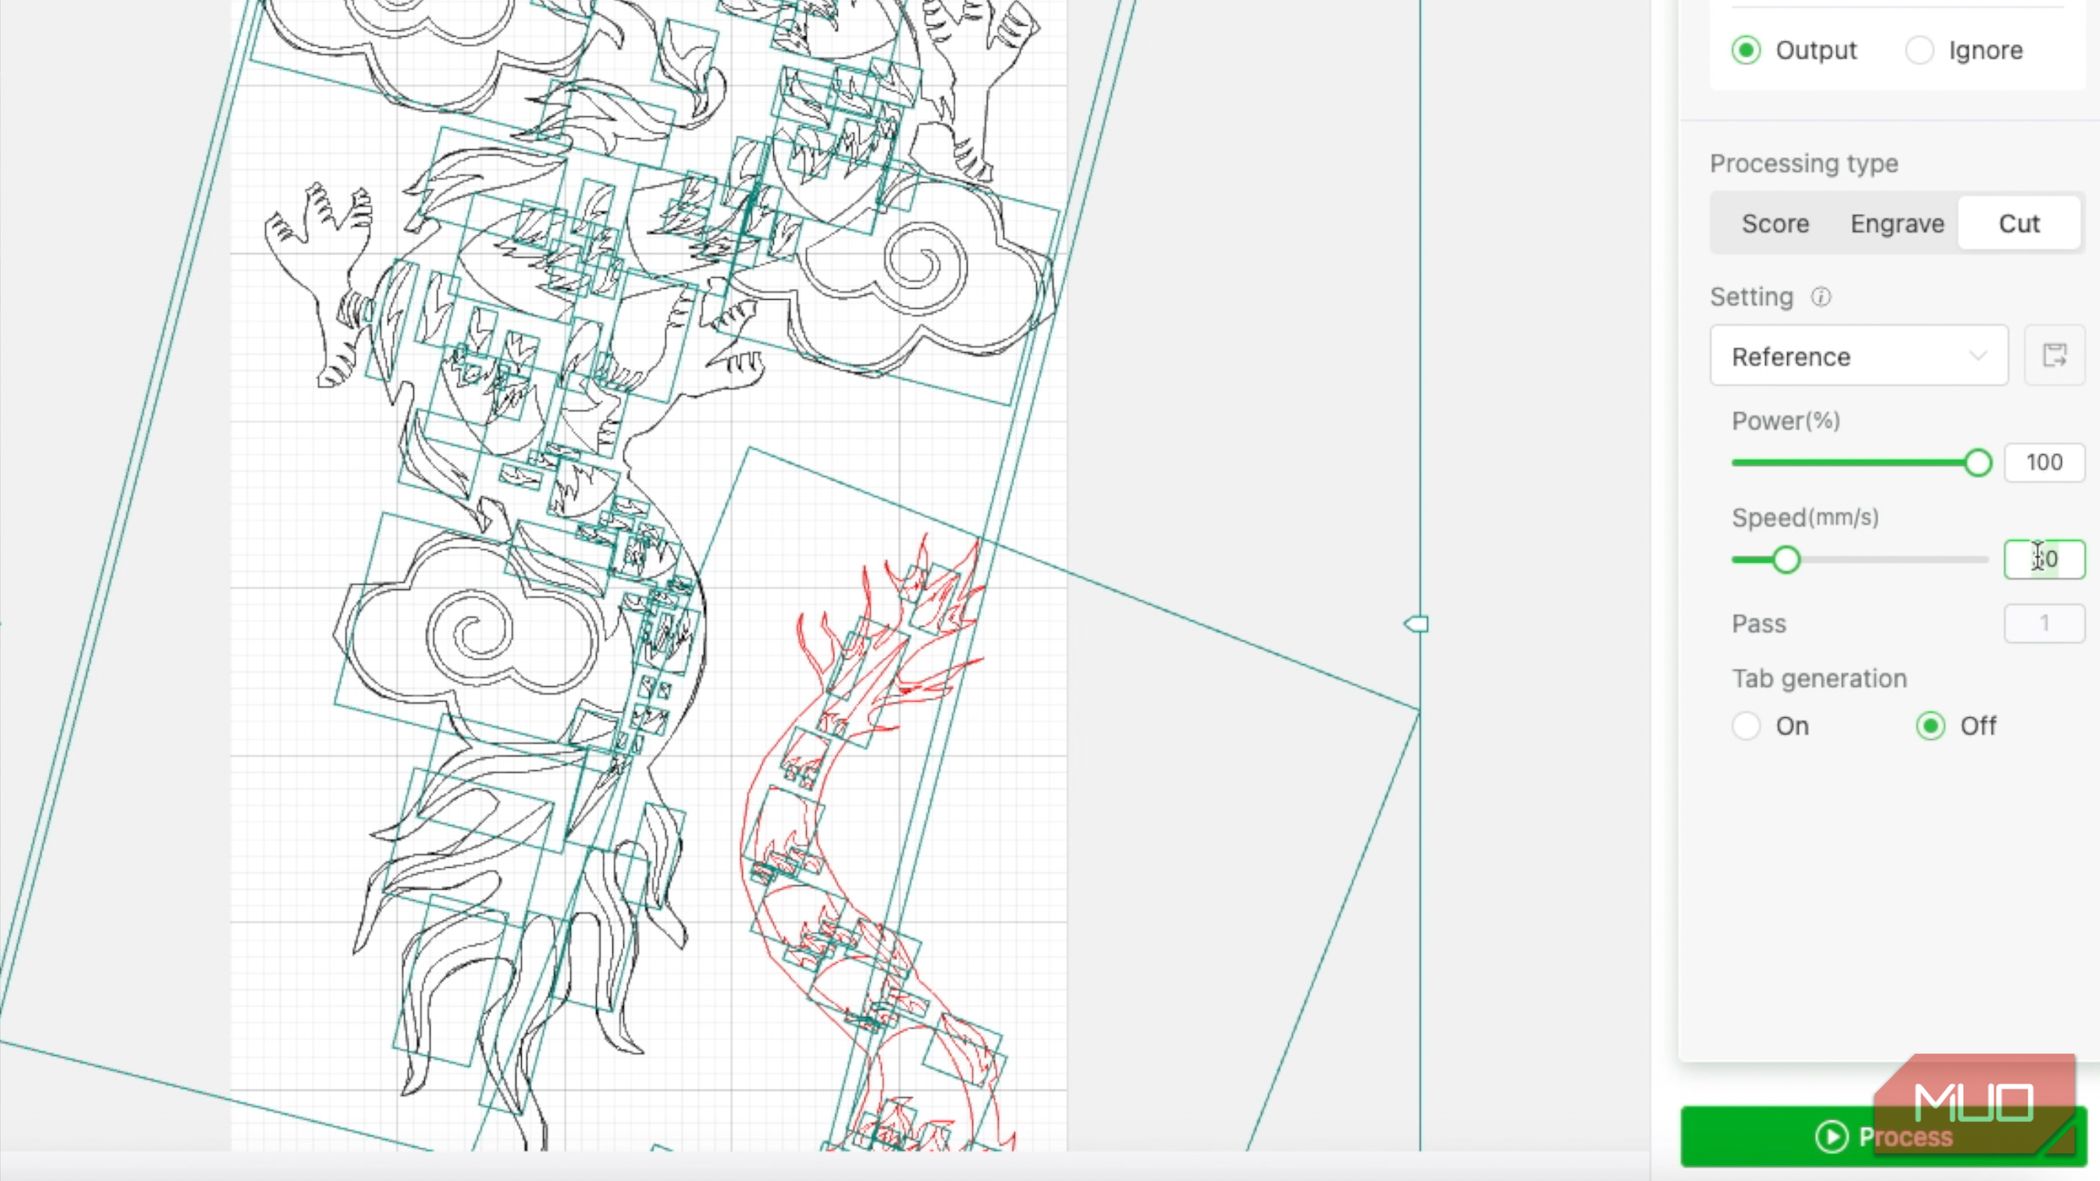Click the Score processing type tab
The height and width of the screenshot is (1181, 2100).
click(1775, 224)
